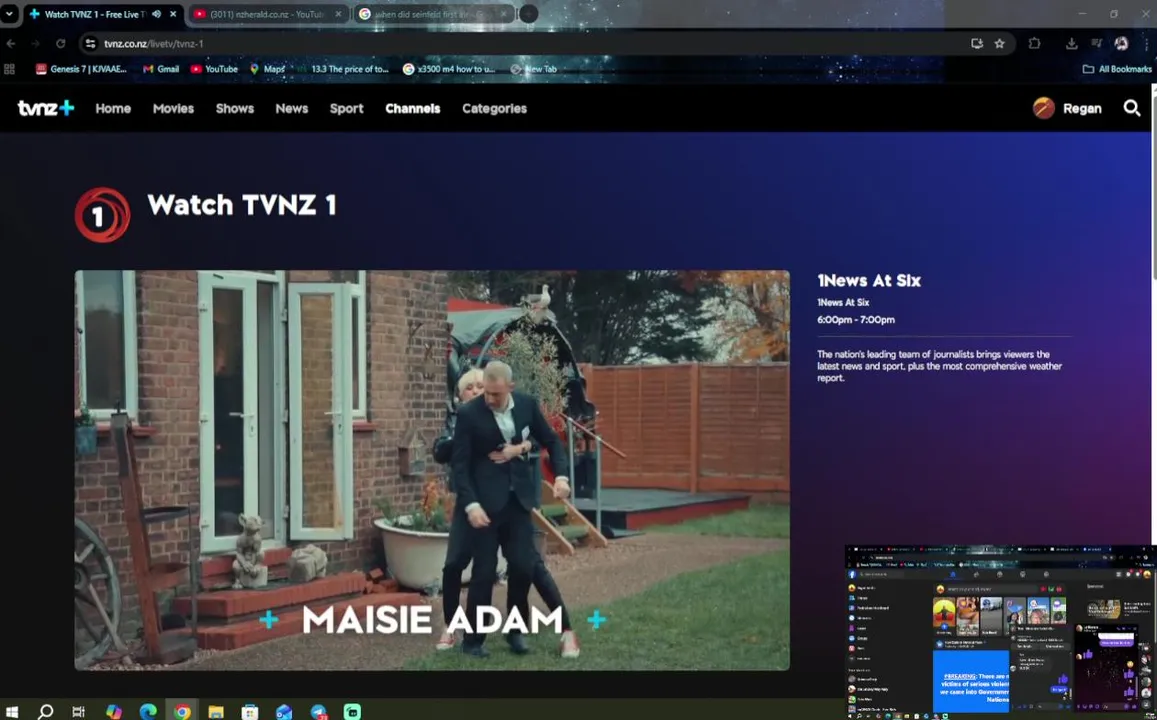The image size is (1157, 720).
Task: Open Microsoft Store from the taskbar
Action: [250, 711]
